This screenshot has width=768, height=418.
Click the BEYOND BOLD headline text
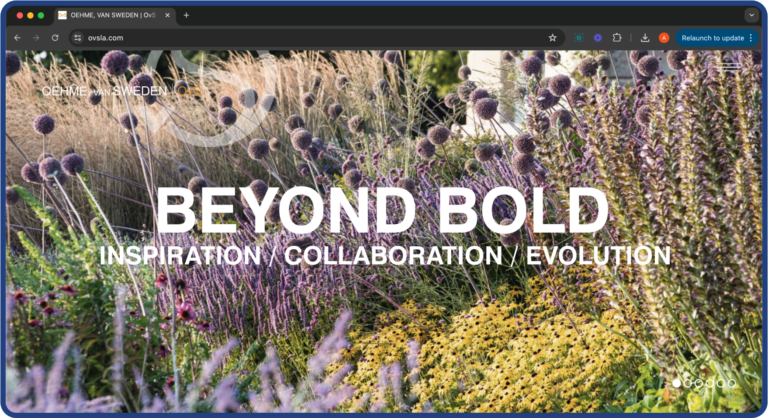coord(382,211)
